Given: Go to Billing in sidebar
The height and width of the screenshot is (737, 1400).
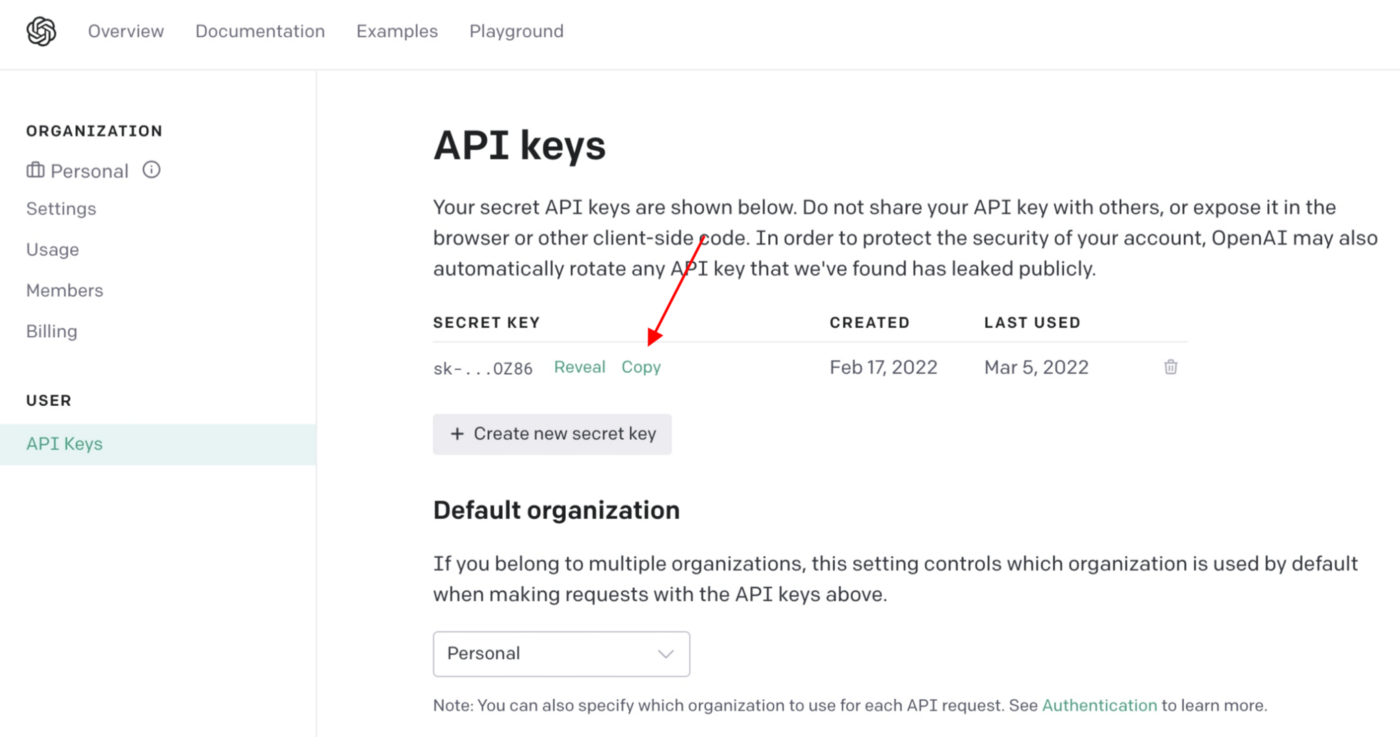Looking at the screenshot, I should (x=52, y=332).
